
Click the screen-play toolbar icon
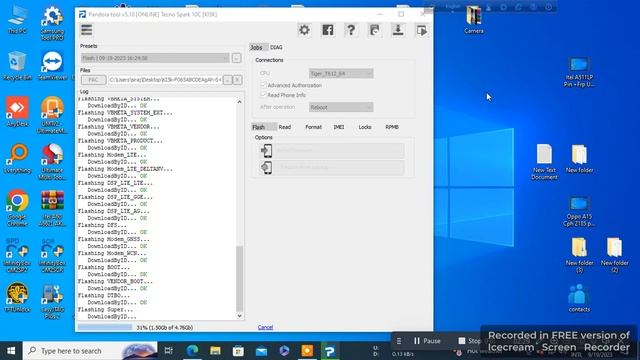(421, 30)
